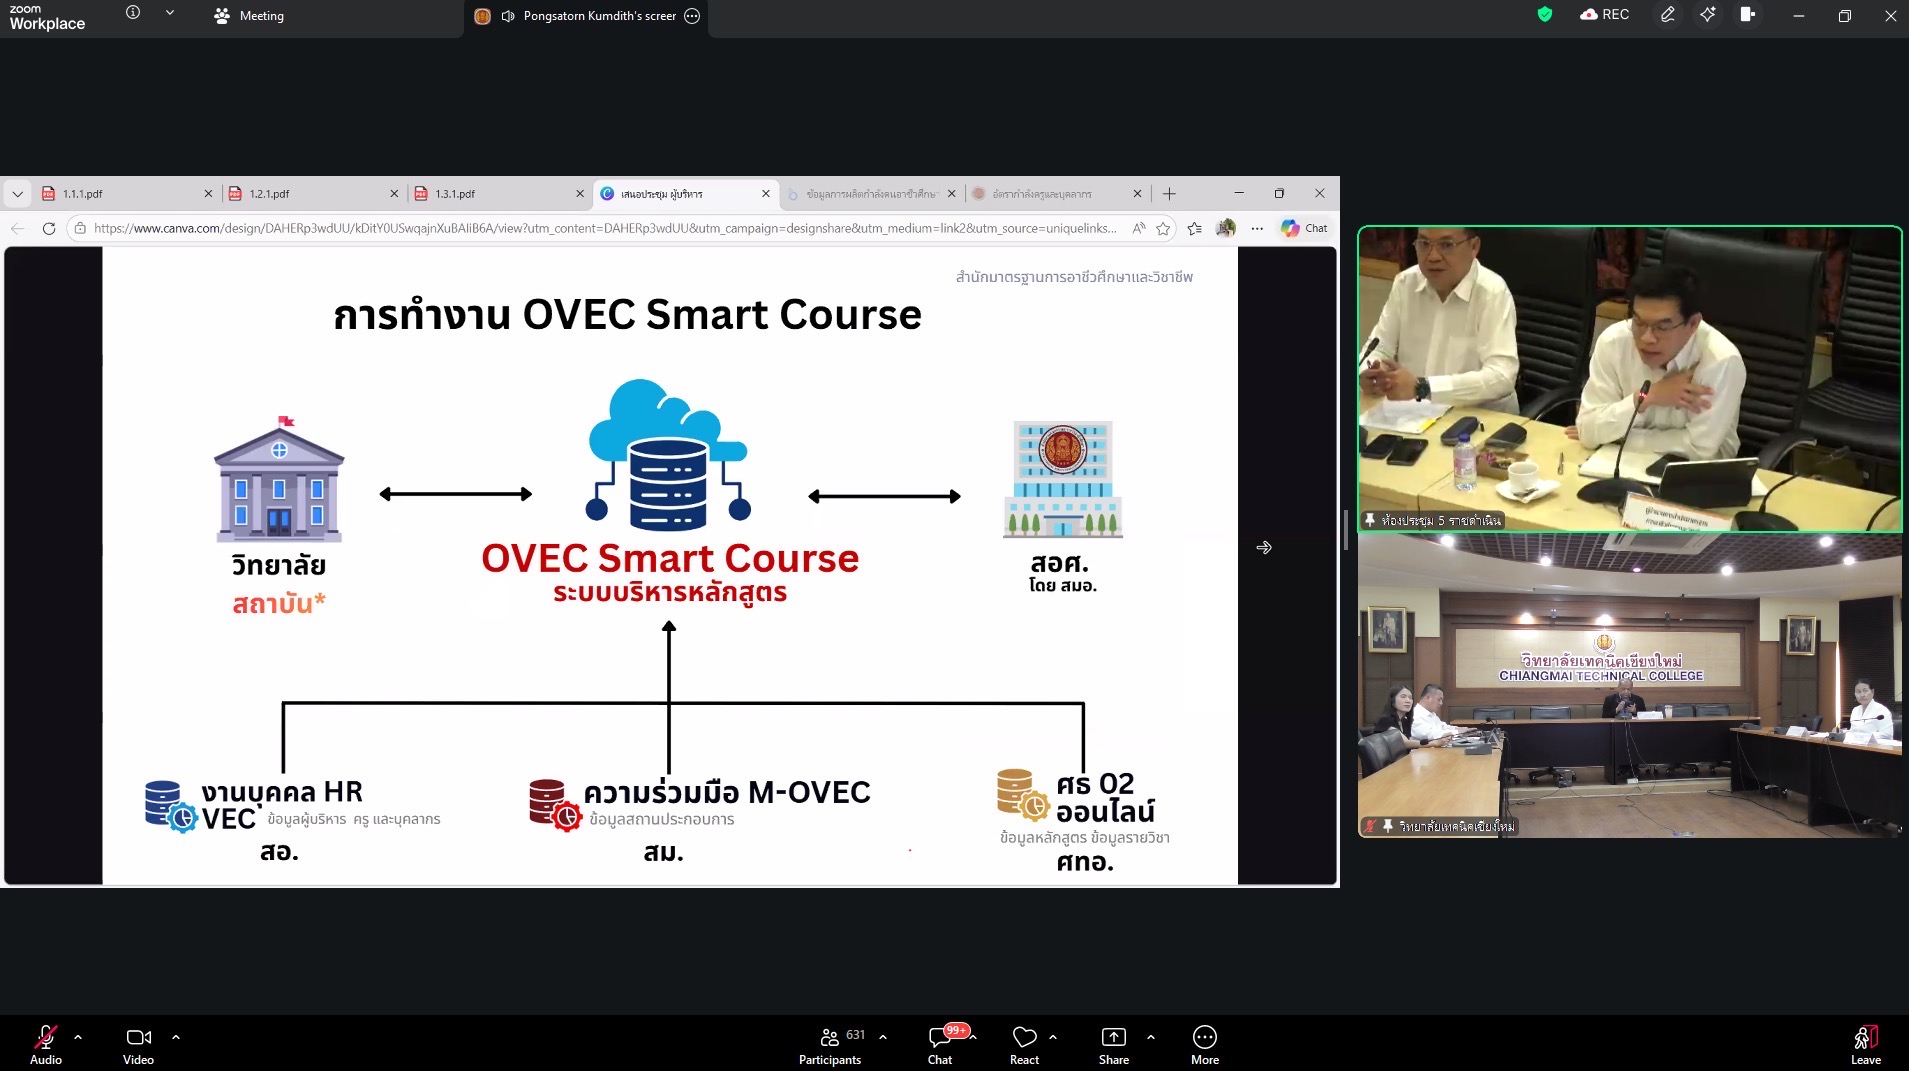Click the green encryption shield icon
Viewport: 1909px width, 1071px height.
pyautogui.click(x=1545, y=15)
